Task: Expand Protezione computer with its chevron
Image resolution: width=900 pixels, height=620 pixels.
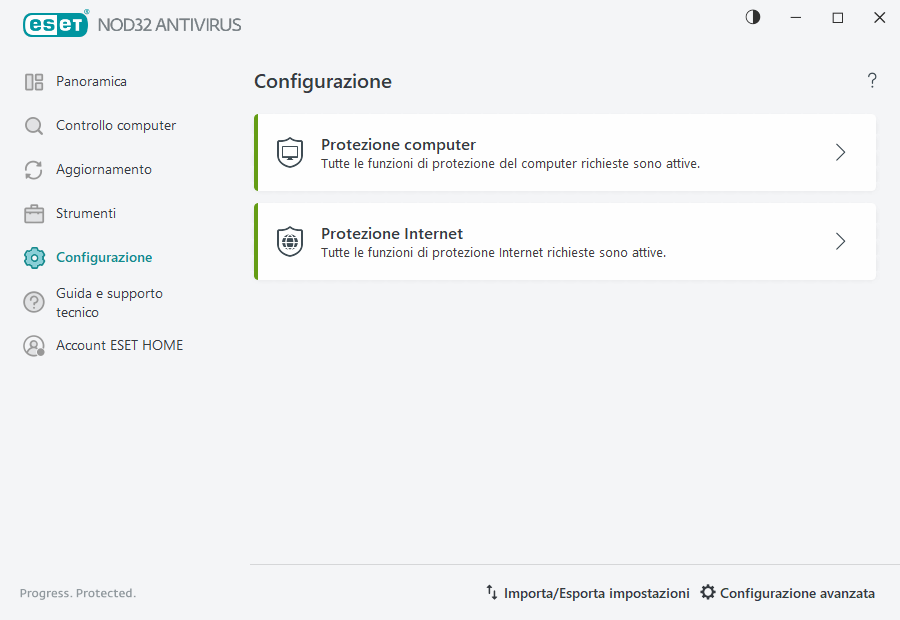Action: [x=840, y=152]
